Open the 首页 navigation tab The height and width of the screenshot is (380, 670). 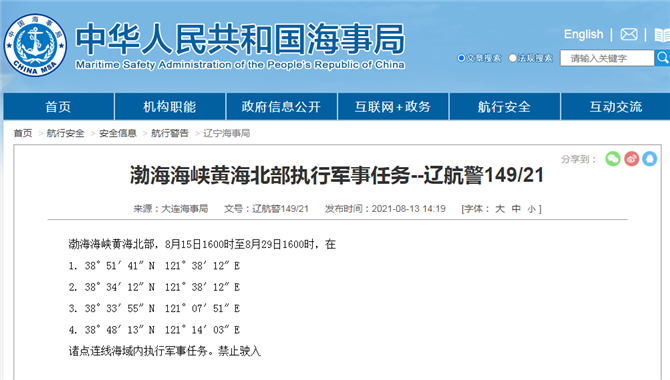pyautogui.click(x=59, y=106)
